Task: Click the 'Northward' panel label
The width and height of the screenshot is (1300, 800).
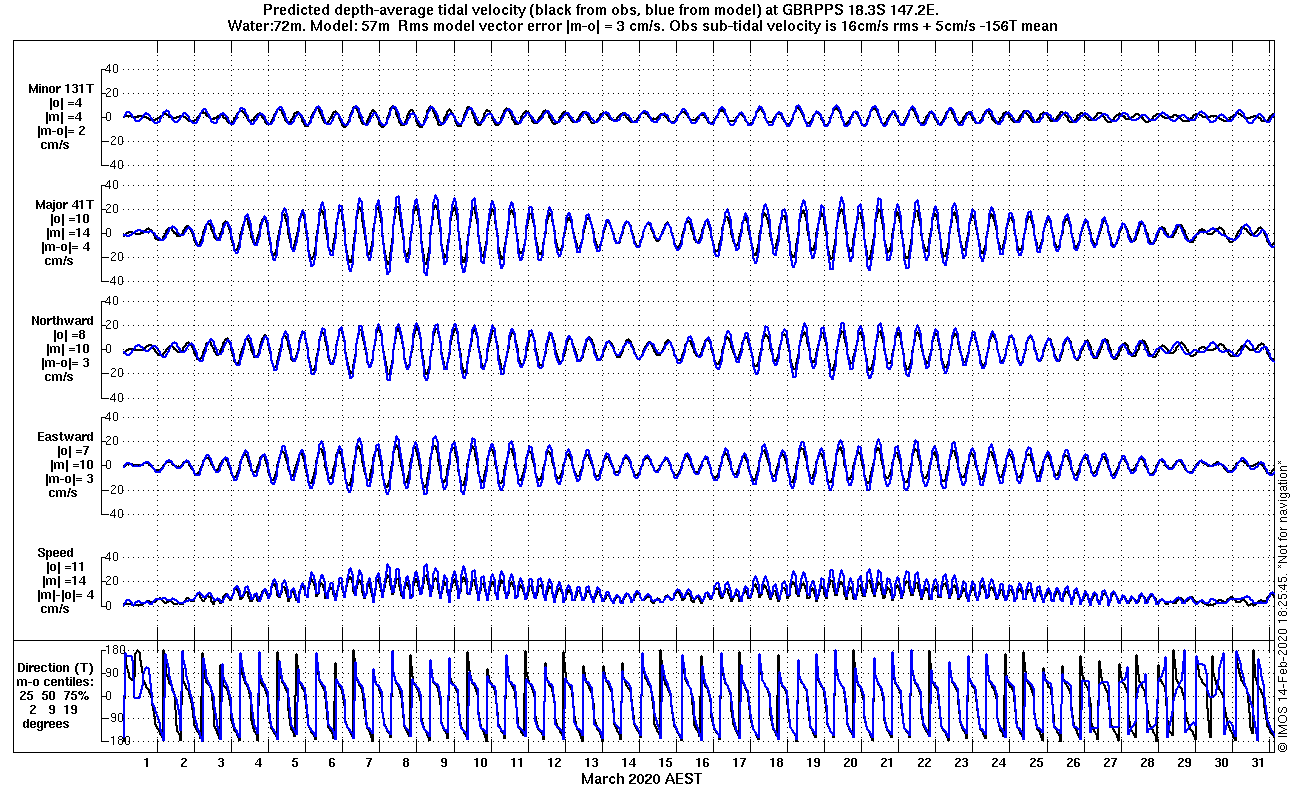Action: 63,321
